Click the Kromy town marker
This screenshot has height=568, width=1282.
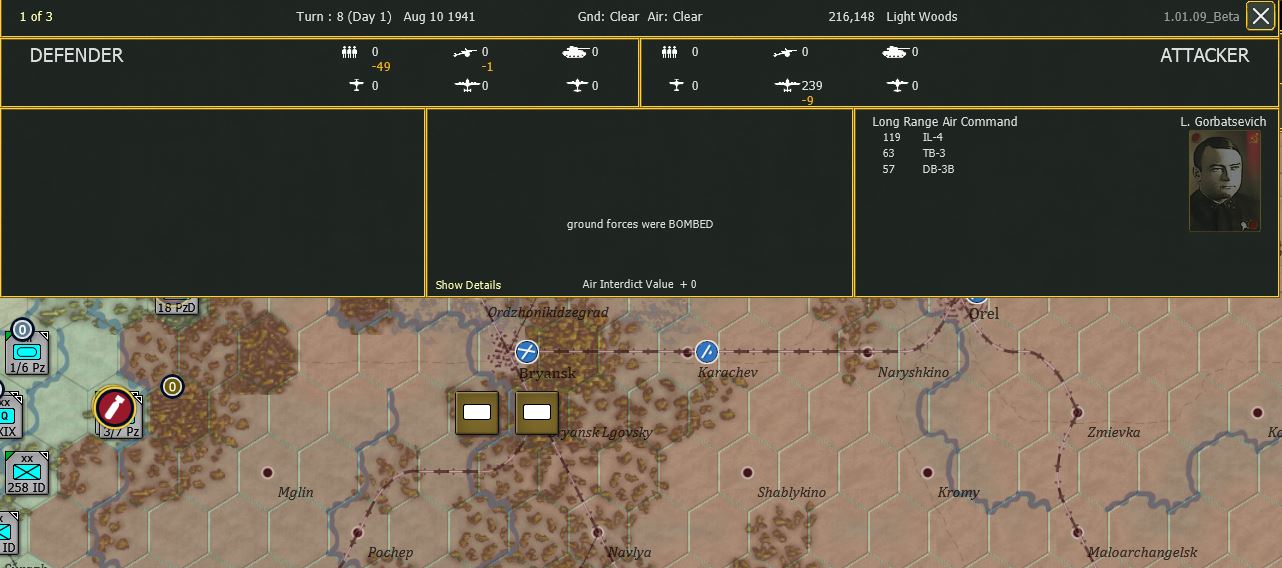click(927, 472)
